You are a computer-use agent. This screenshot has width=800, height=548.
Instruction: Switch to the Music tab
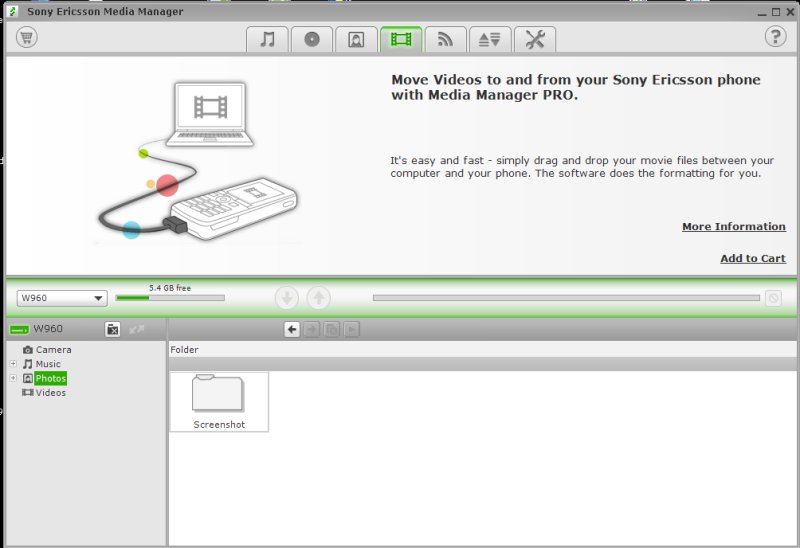(x=267, y=39)
